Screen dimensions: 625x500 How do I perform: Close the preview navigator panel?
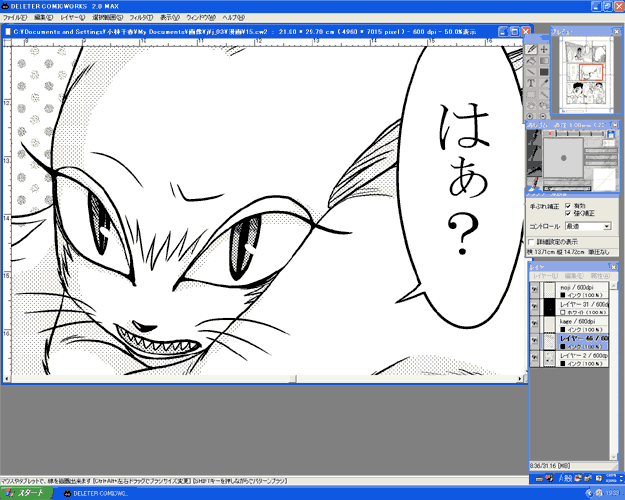click(x=616, y=31)
